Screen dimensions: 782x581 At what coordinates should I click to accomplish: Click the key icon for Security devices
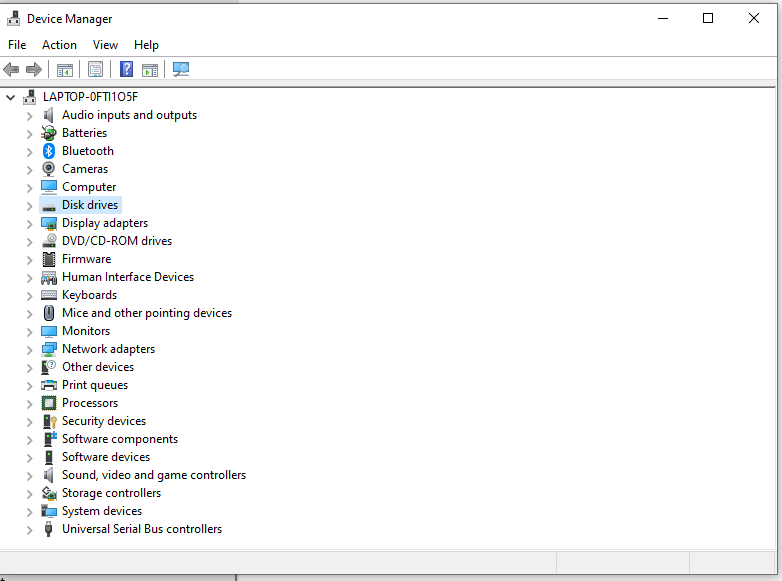(x=49, y=421)
